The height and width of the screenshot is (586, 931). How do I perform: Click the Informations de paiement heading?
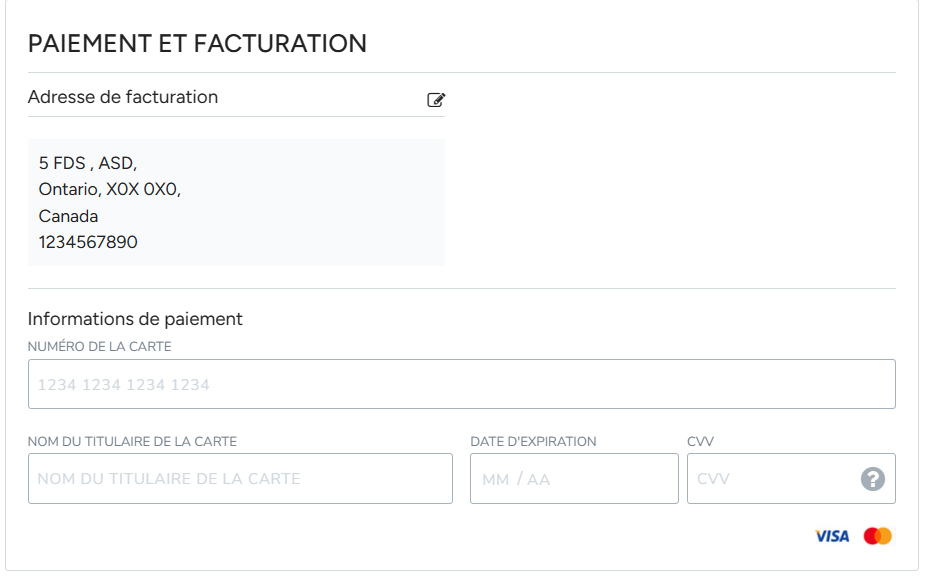tap(135, 319)
